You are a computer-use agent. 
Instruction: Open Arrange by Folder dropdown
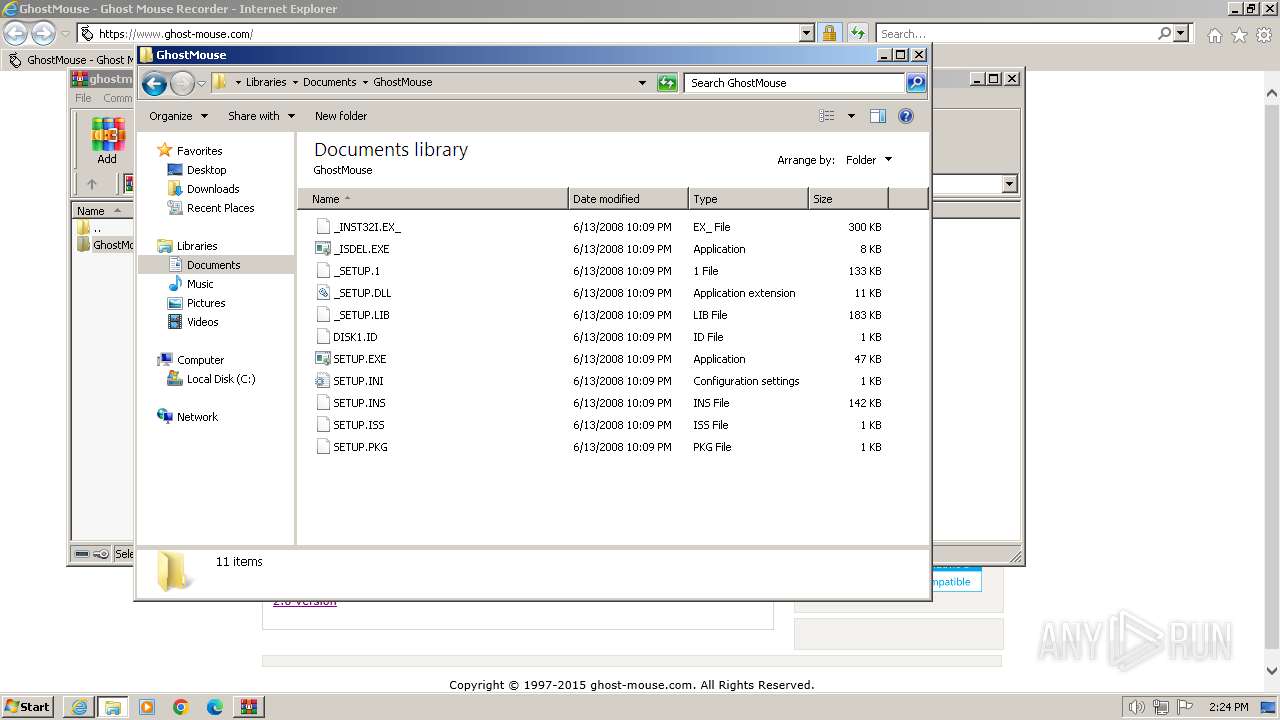click(868, 160)
